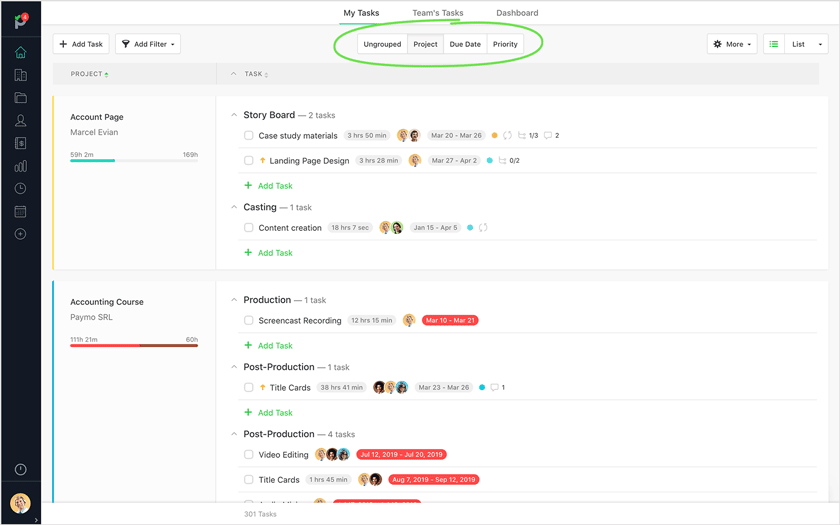
Task: Open the More settings dropdown
Action: 732,44
